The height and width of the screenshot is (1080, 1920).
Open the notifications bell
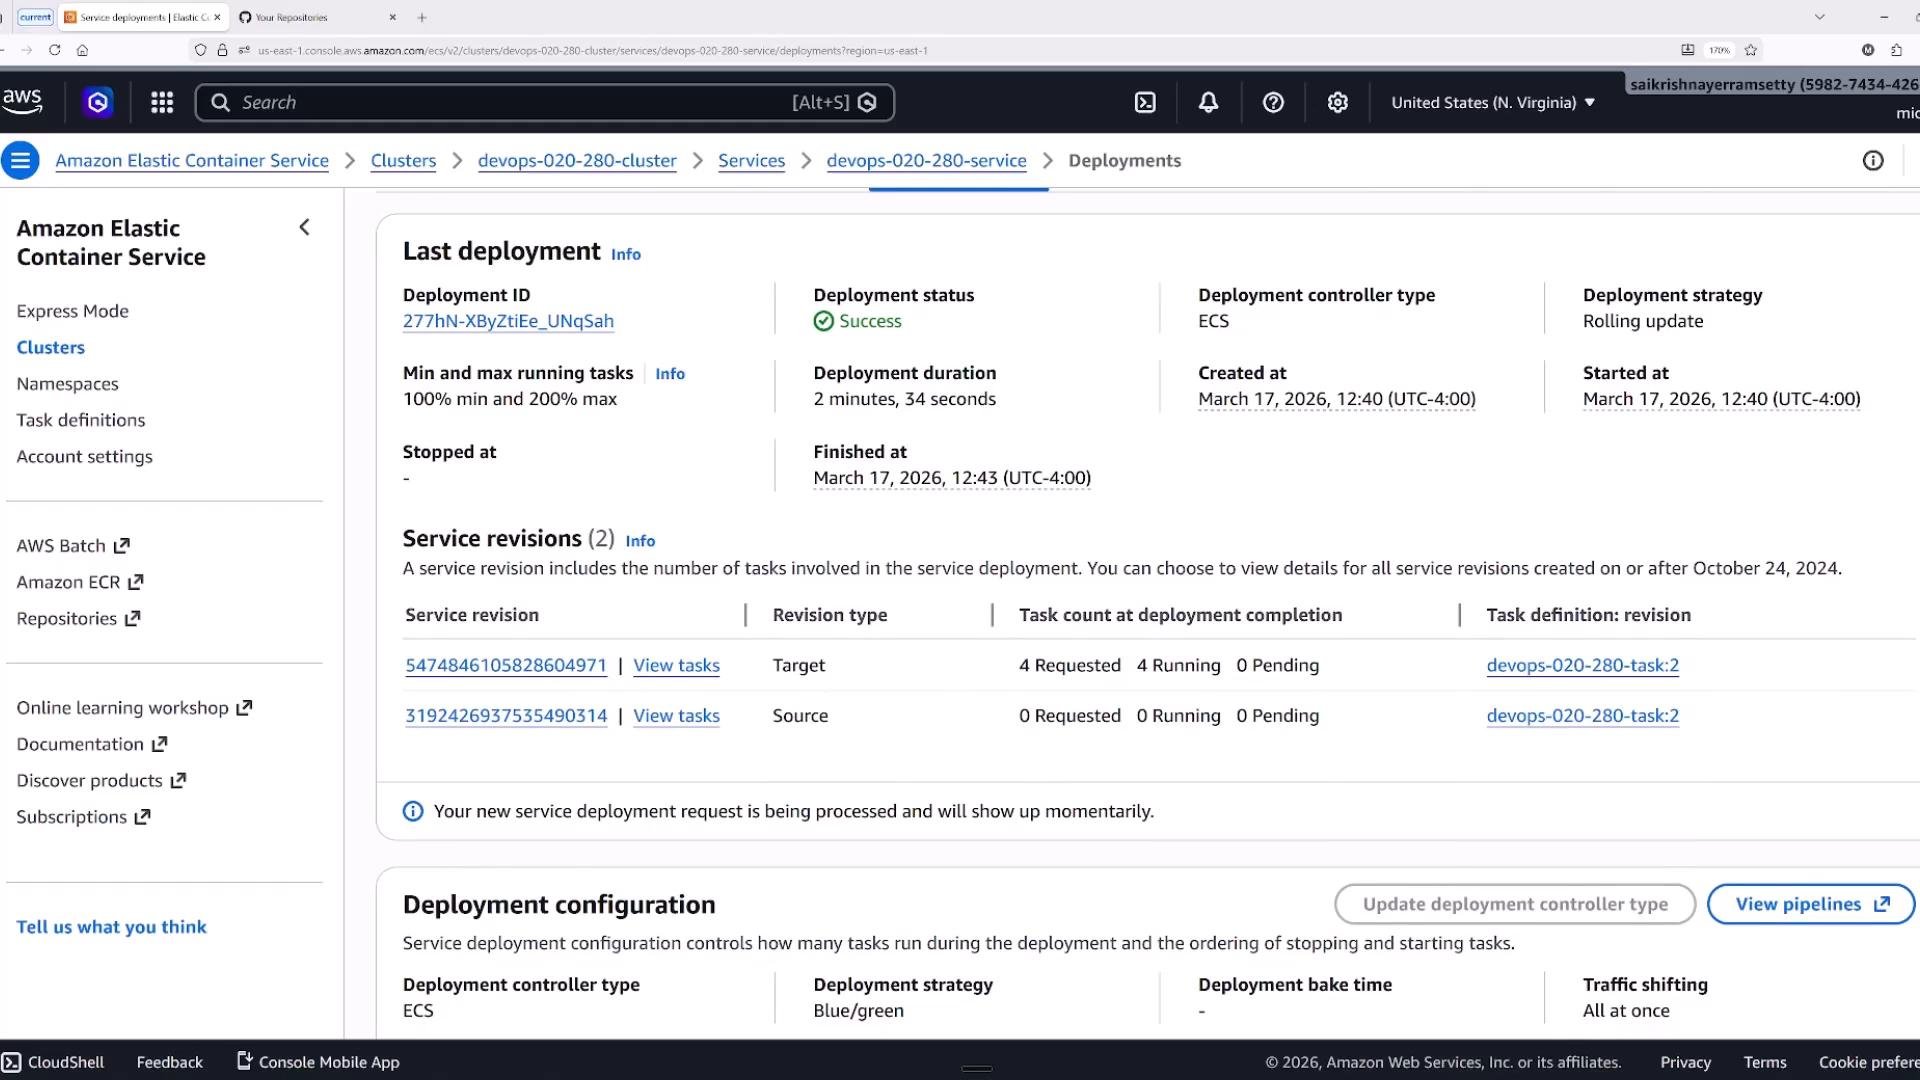click(x=1208, y=102)
